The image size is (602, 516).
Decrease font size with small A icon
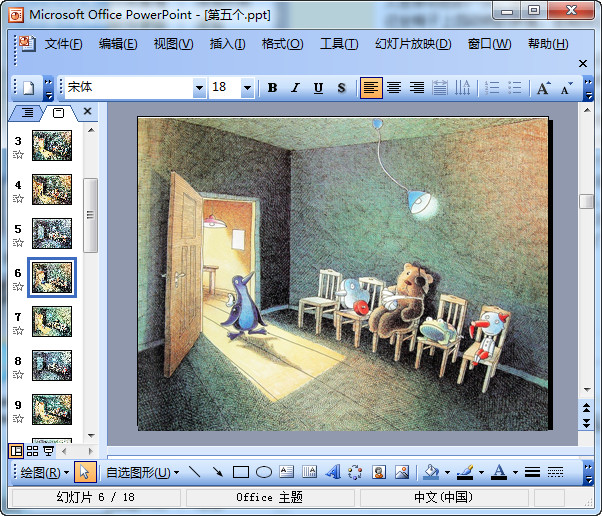pos(566,88)
